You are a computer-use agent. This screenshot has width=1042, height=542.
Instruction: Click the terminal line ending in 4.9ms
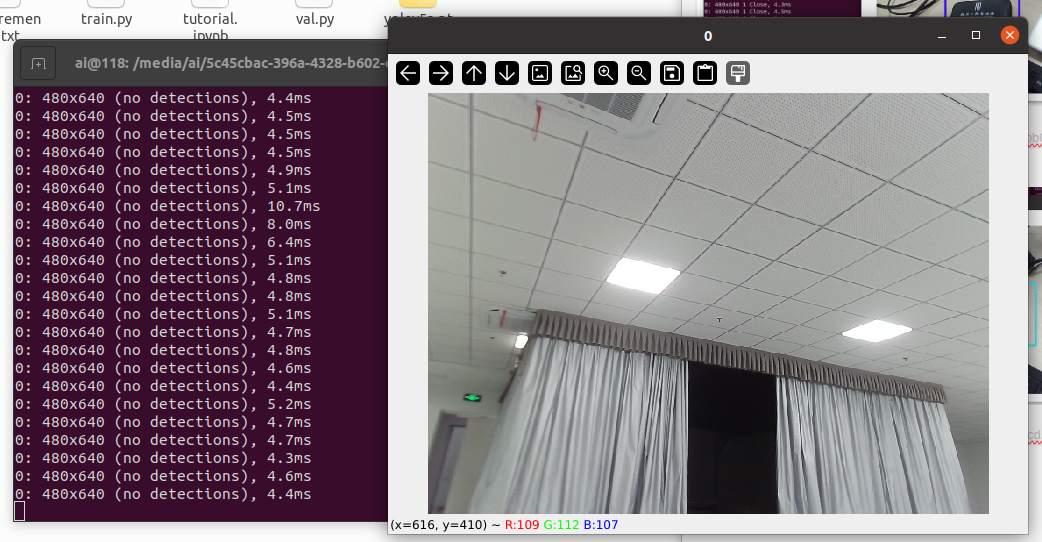tap(163, 170)
